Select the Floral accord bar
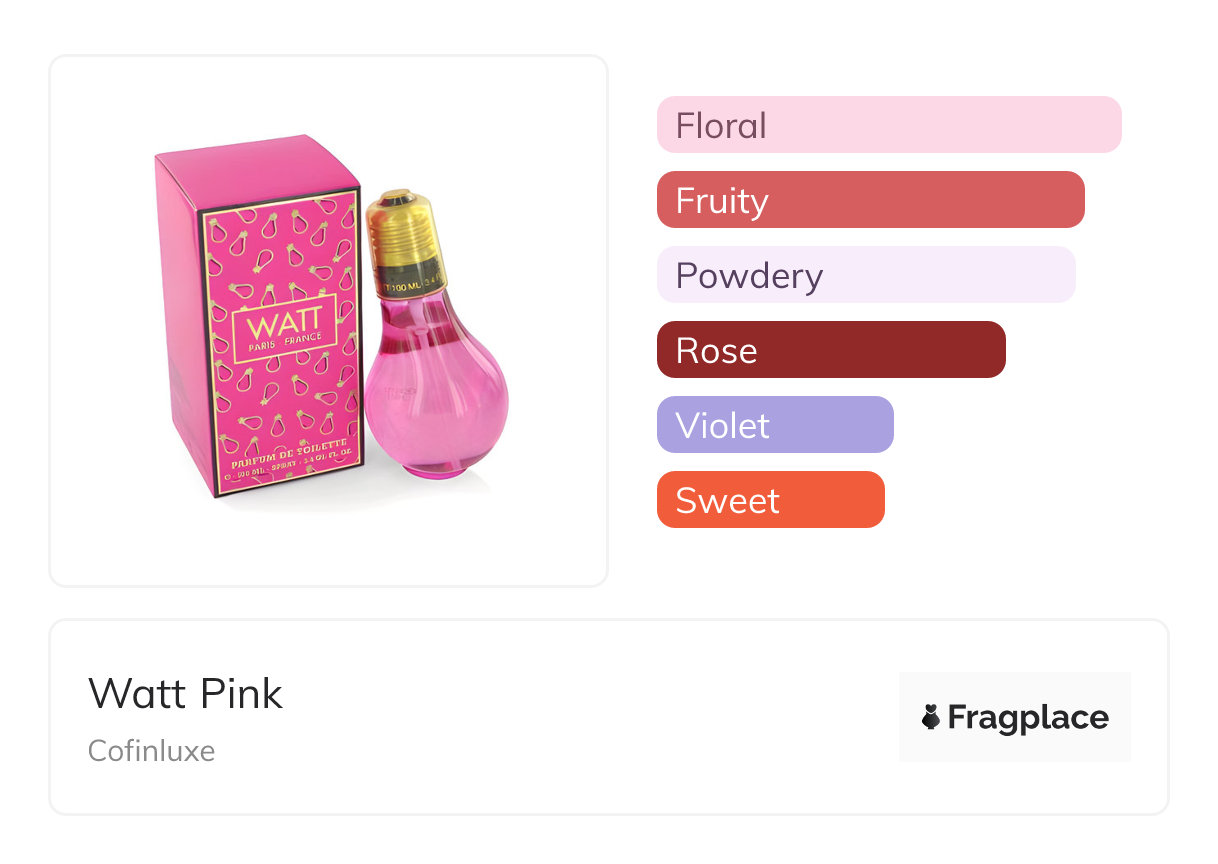 888,125
